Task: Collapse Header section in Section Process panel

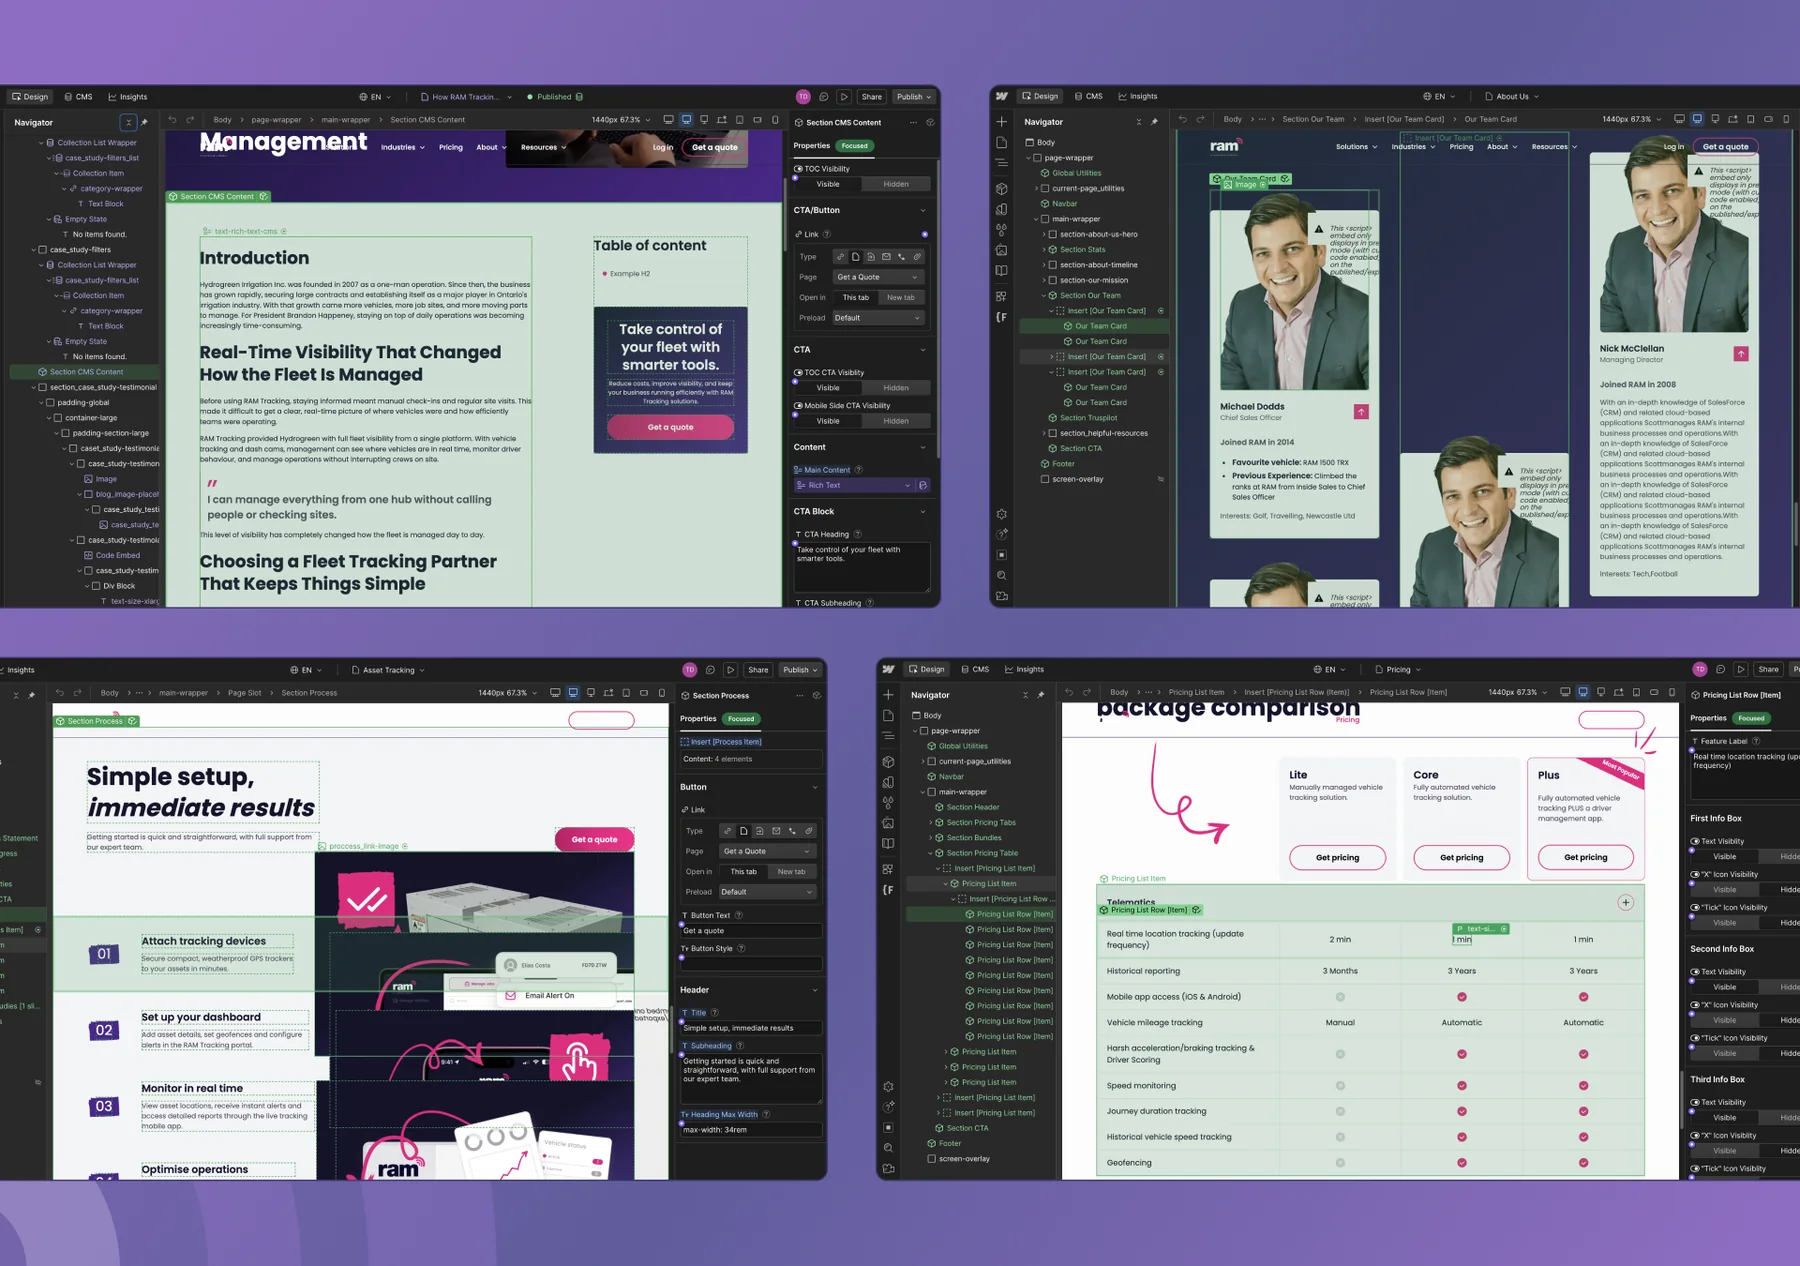Action: [815, 990]
